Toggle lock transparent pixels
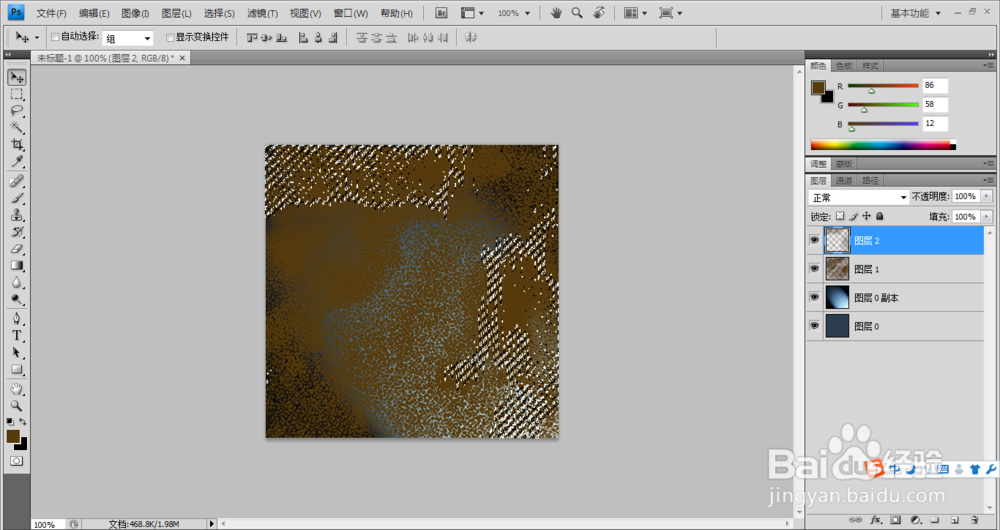1000x530 pixels. click(840, 216)
